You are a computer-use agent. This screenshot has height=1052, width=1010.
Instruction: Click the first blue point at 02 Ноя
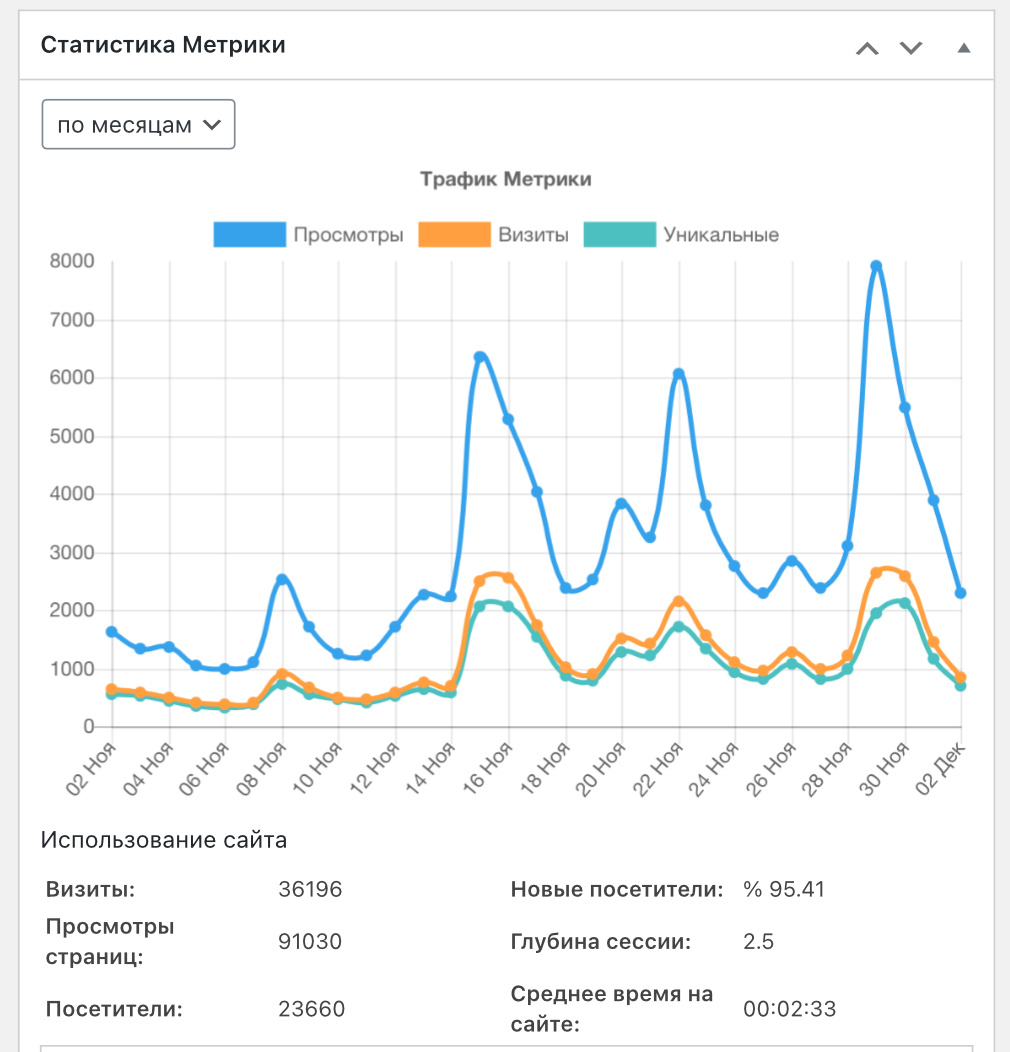click(x=111, y=632)
